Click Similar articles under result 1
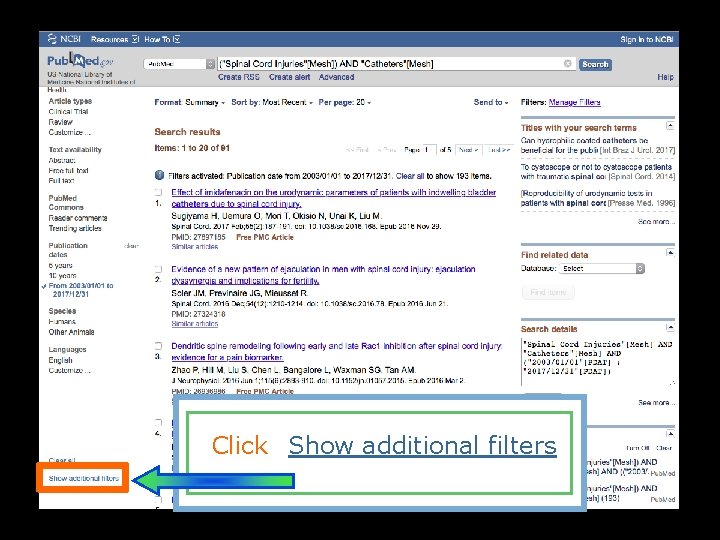 coord(195,247)
